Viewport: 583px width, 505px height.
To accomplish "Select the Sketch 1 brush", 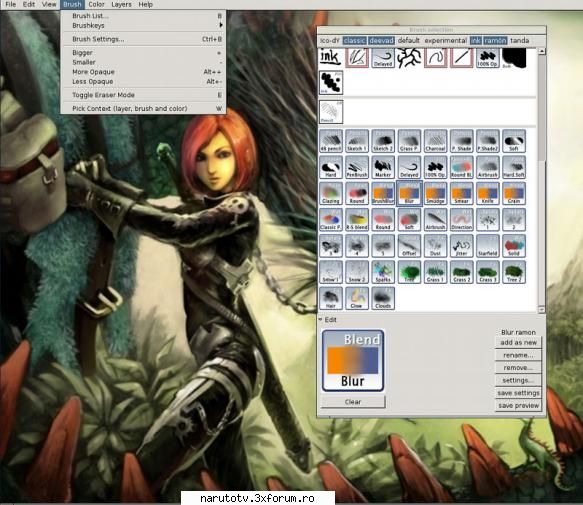I will coord(357,141).
